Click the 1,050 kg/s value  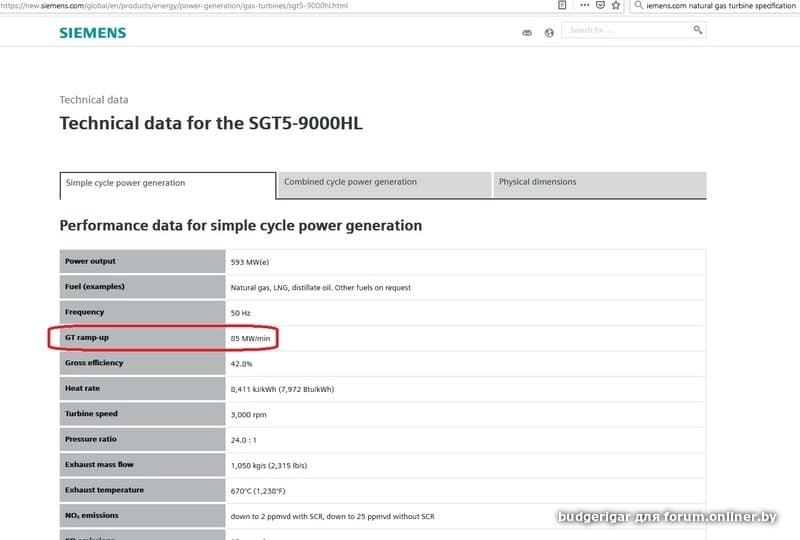click(268, 465)
